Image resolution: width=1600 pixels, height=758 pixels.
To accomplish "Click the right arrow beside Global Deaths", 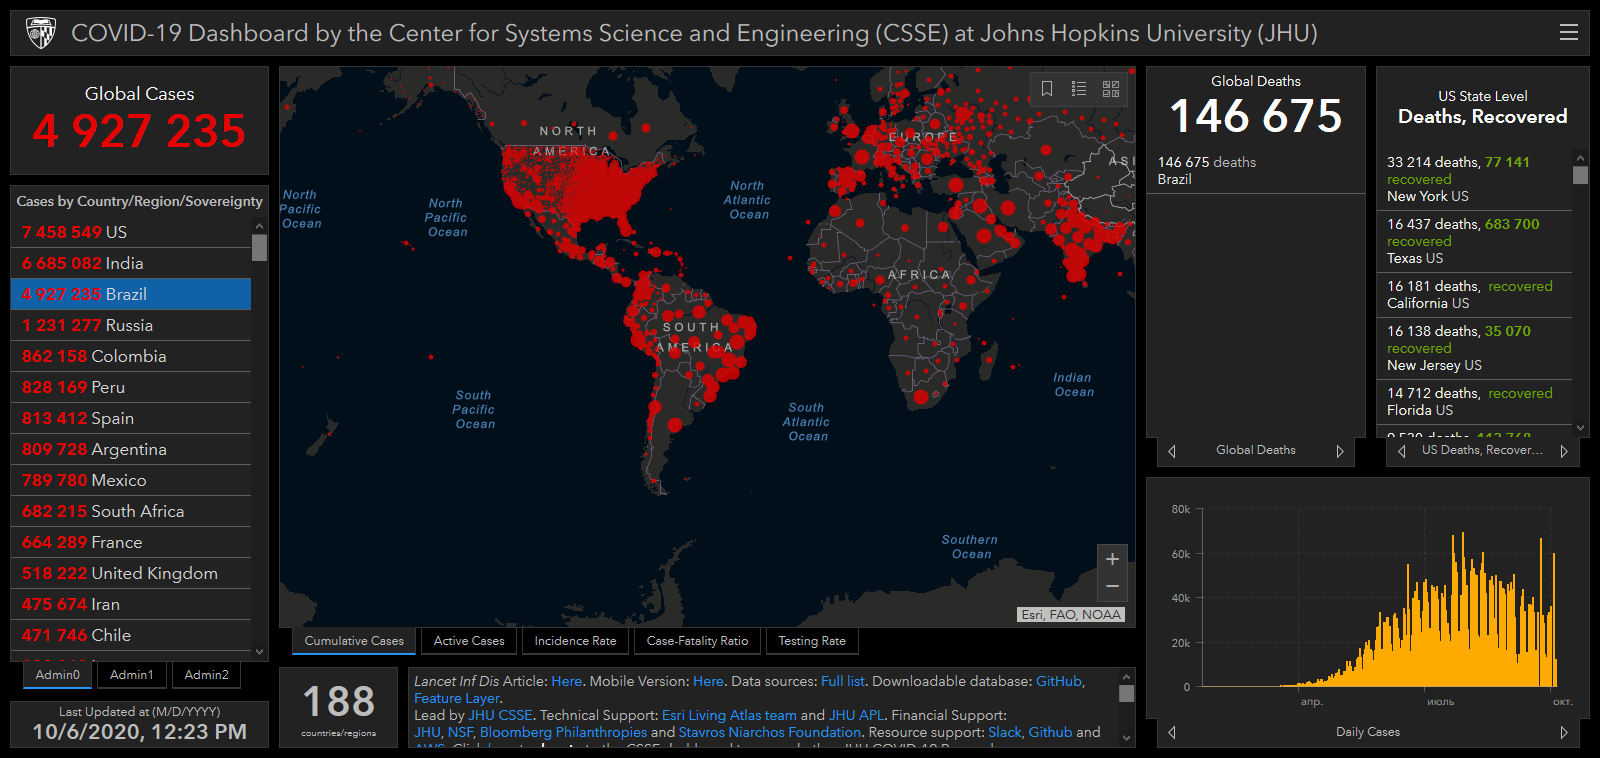I will pos(1340,451).
